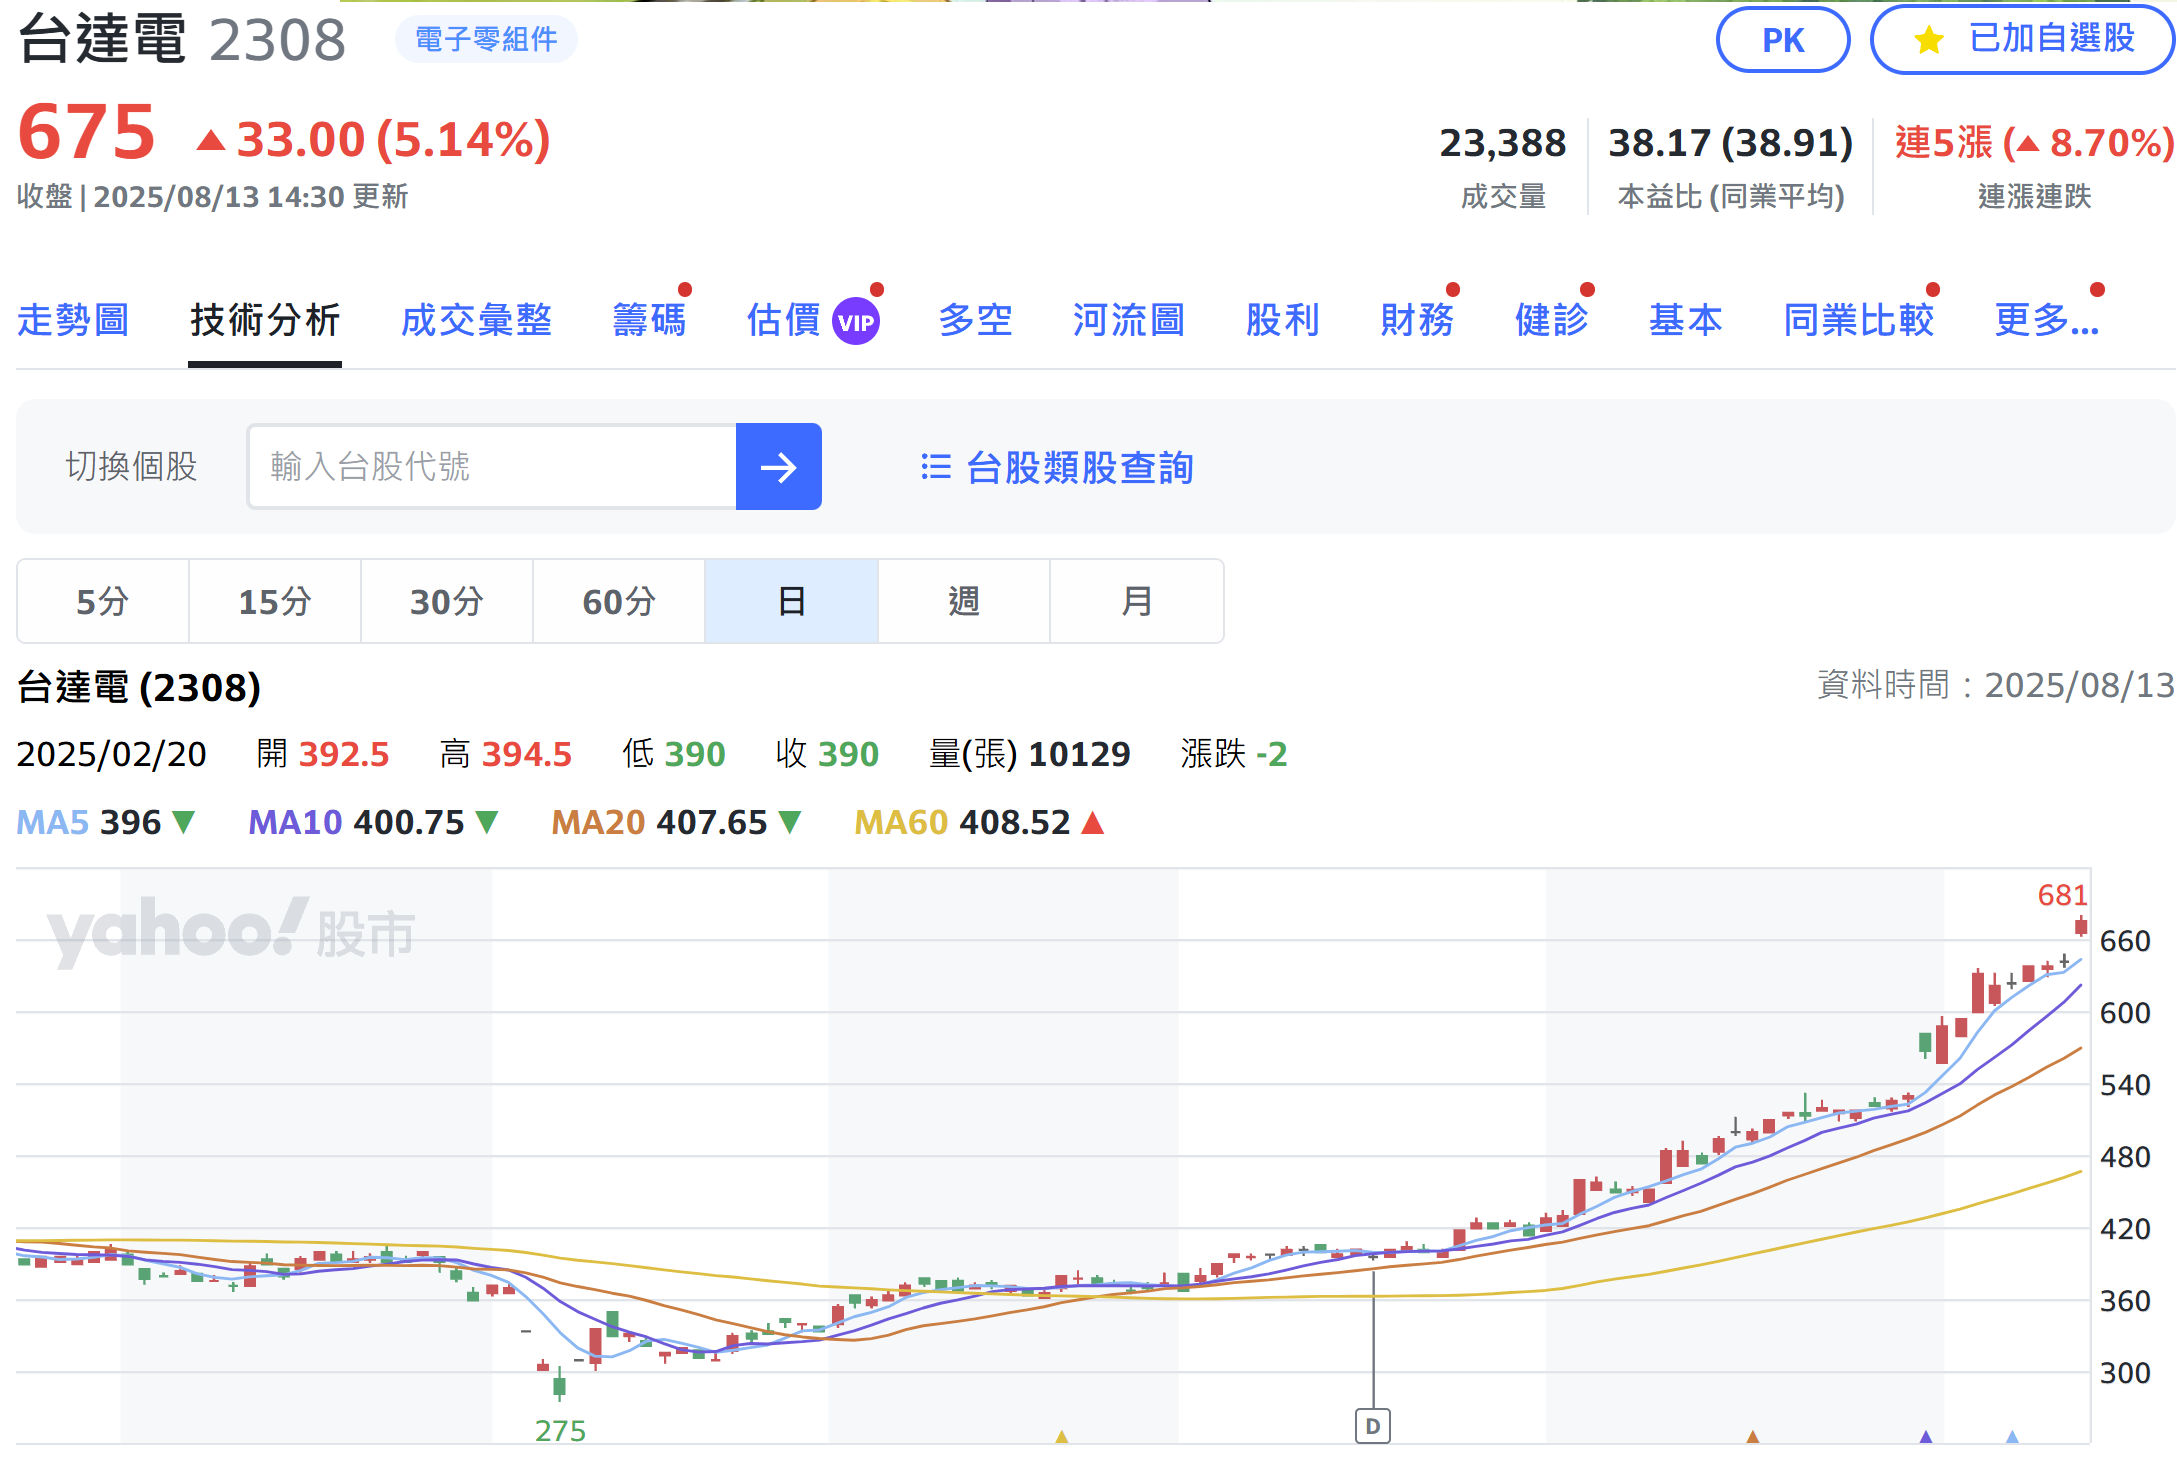Click the MA5 legend label

(x=53, y=822)
